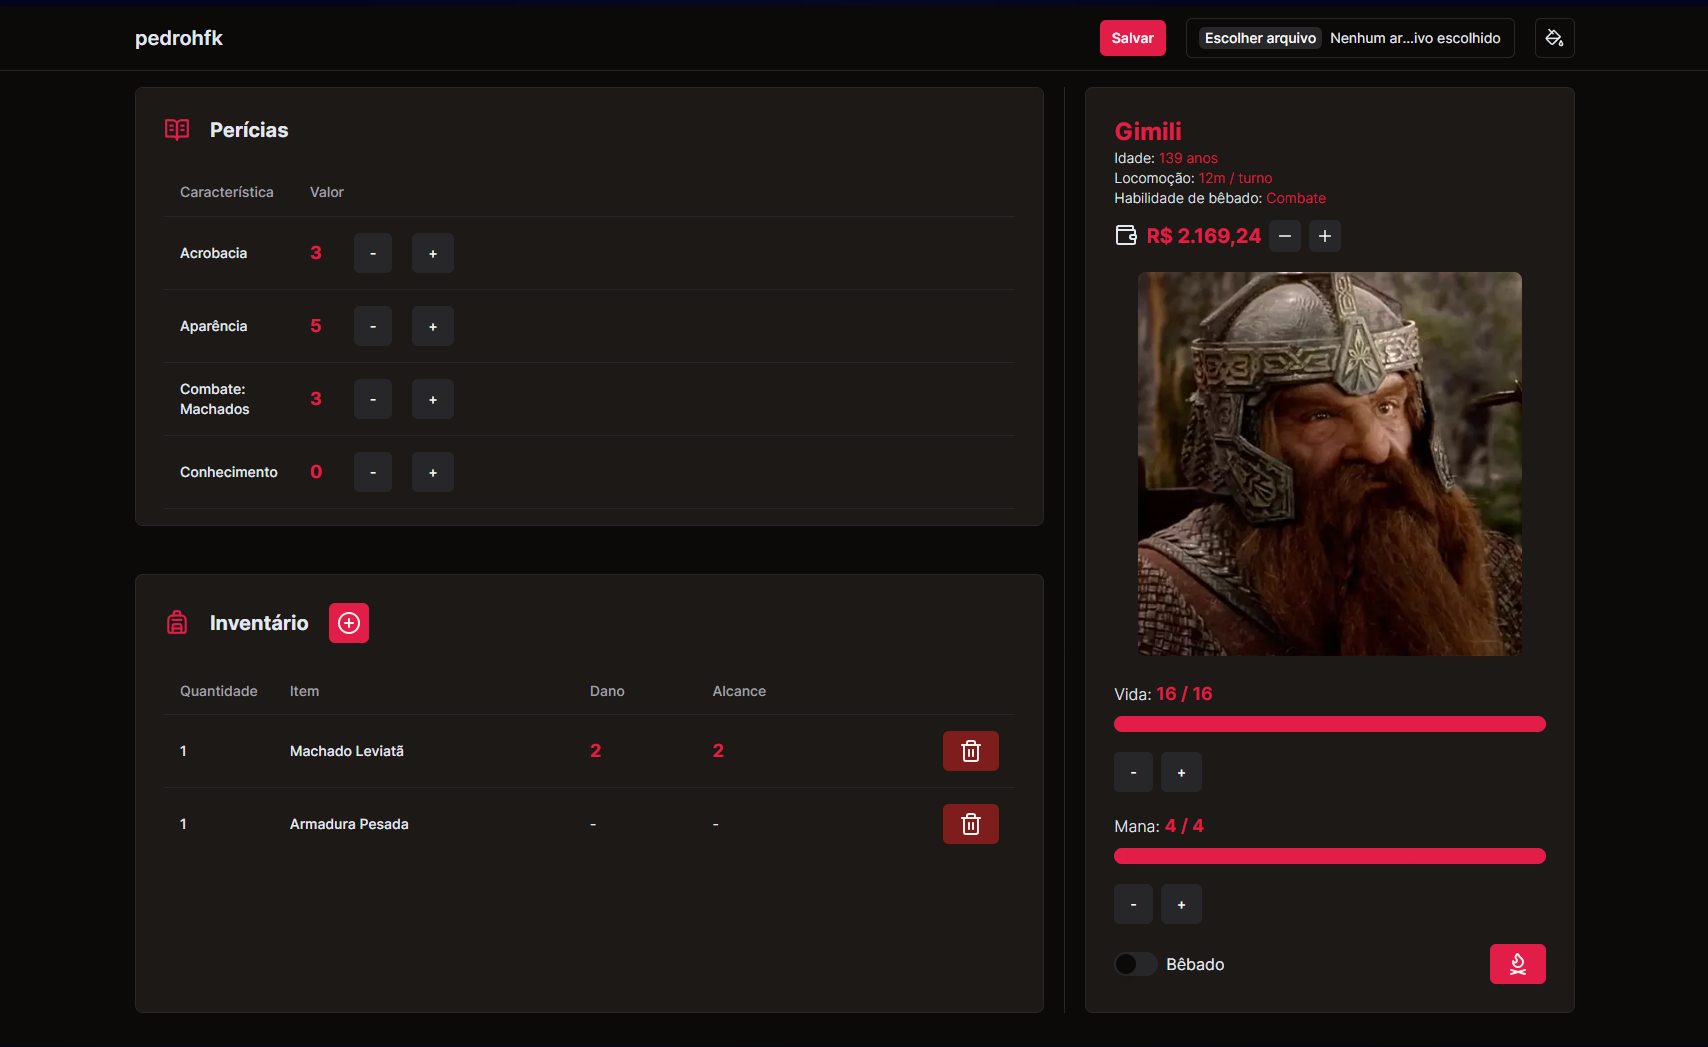Delete the Armadura Pesada item
1708x1047 pixels.
[x=970, y=824]
